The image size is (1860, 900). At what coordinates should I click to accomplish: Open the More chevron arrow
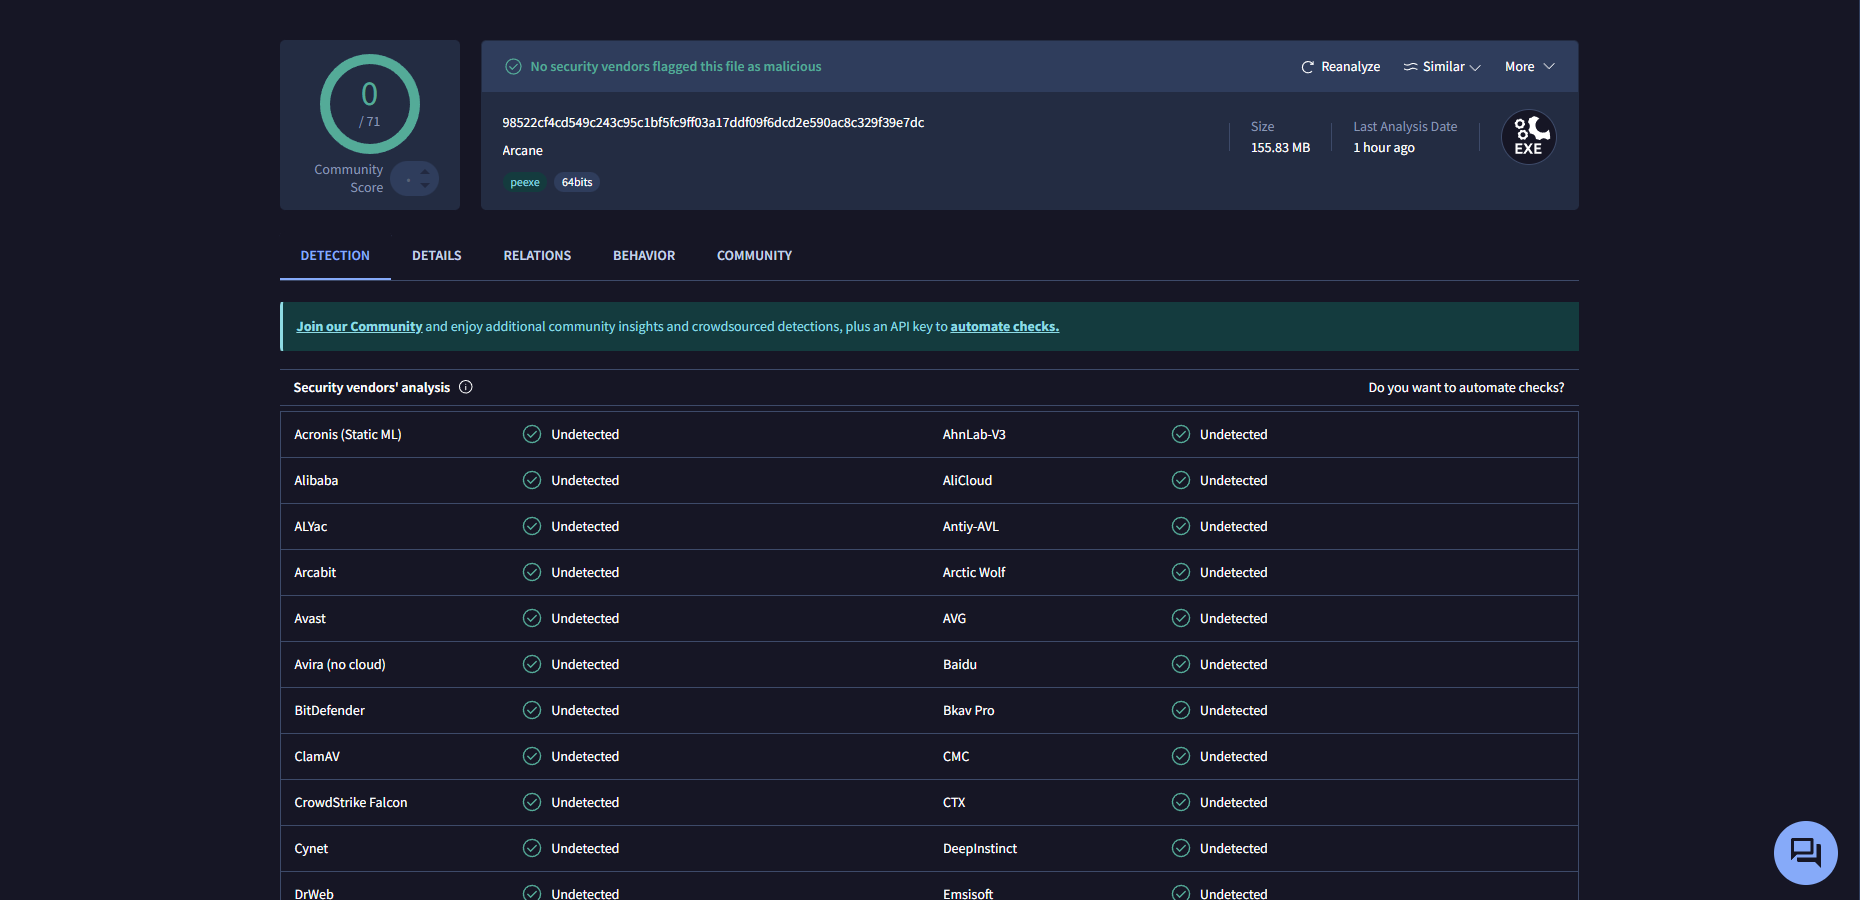click(1549, 66)
